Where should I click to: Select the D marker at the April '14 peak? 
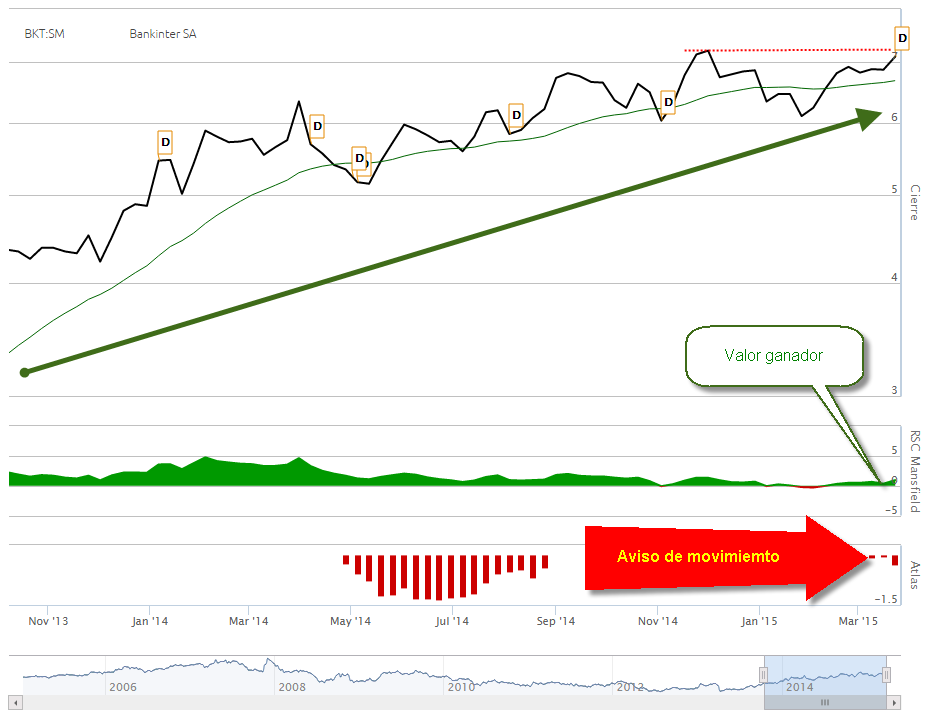pyautogui.click(x=317, y=126)
